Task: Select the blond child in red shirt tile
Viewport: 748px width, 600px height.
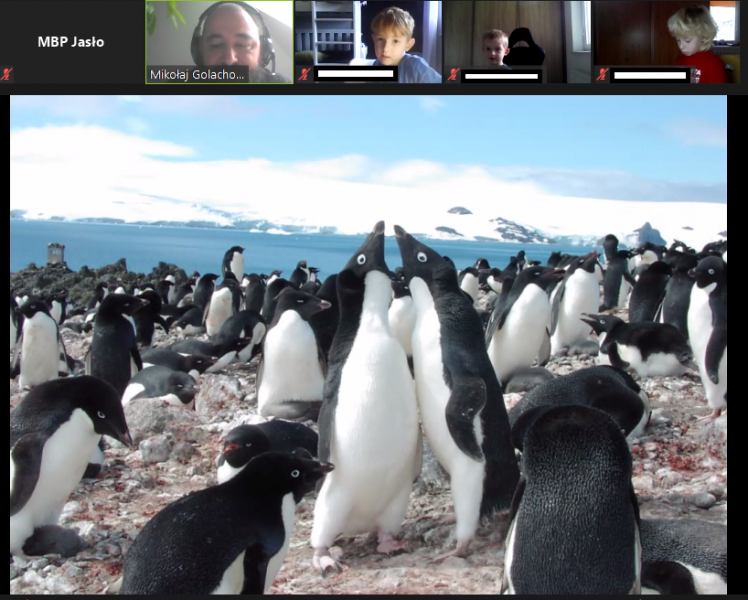Action: 666,42
